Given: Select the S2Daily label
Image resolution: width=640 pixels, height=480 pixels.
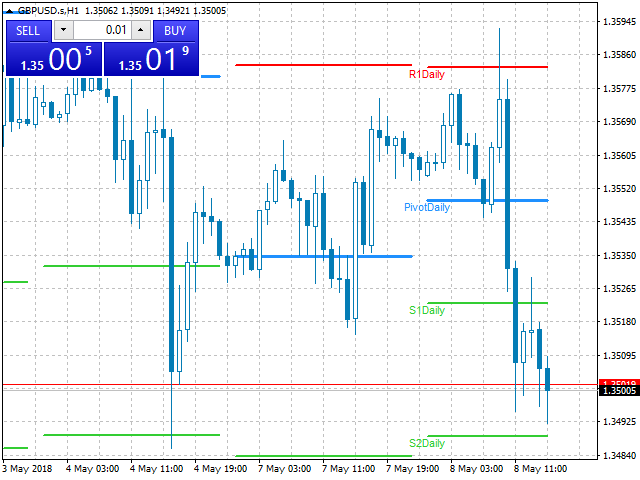Looking at the screenshot, I should pyautogui.click(x=427, y=443).
